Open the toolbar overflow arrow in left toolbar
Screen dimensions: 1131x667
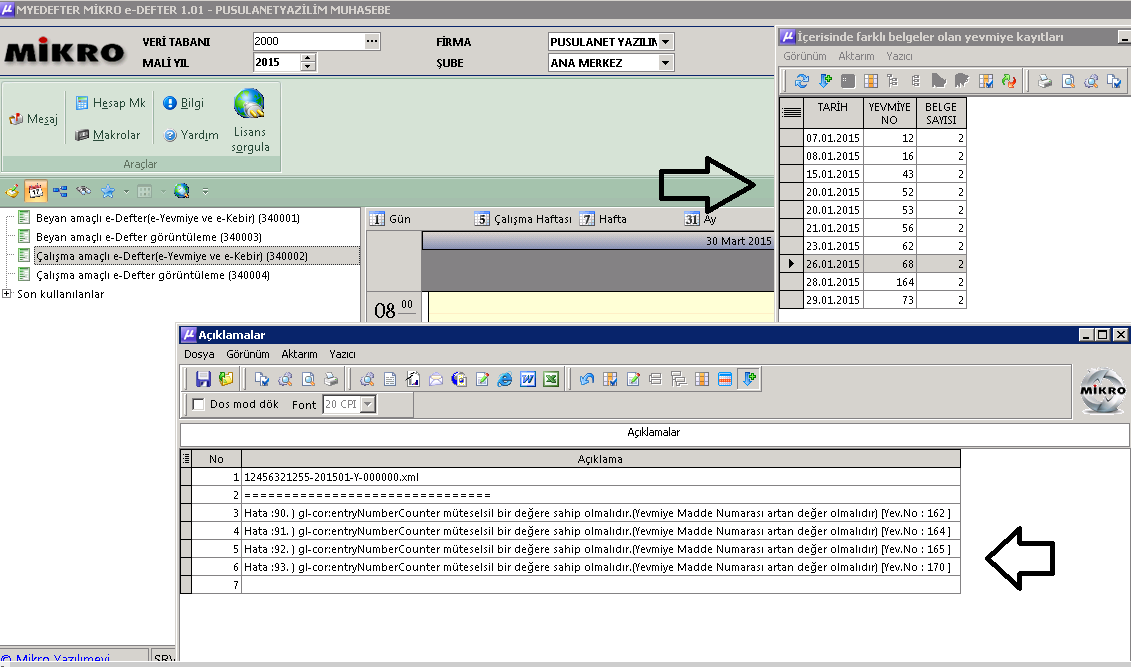(x=206, y=191)
